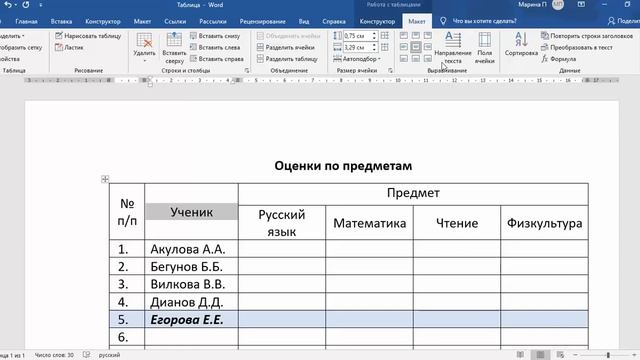
Task: Click Insert Left (Вставить слева)
Action: point(215,47)
